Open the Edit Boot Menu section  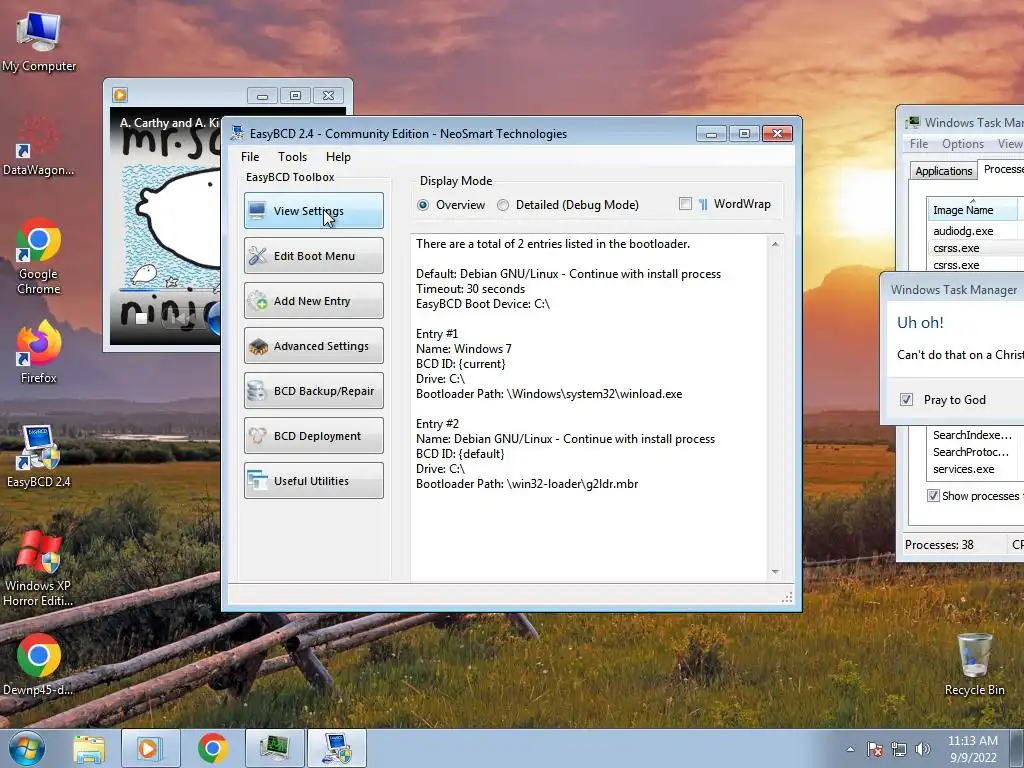click(x=313, y=256)
